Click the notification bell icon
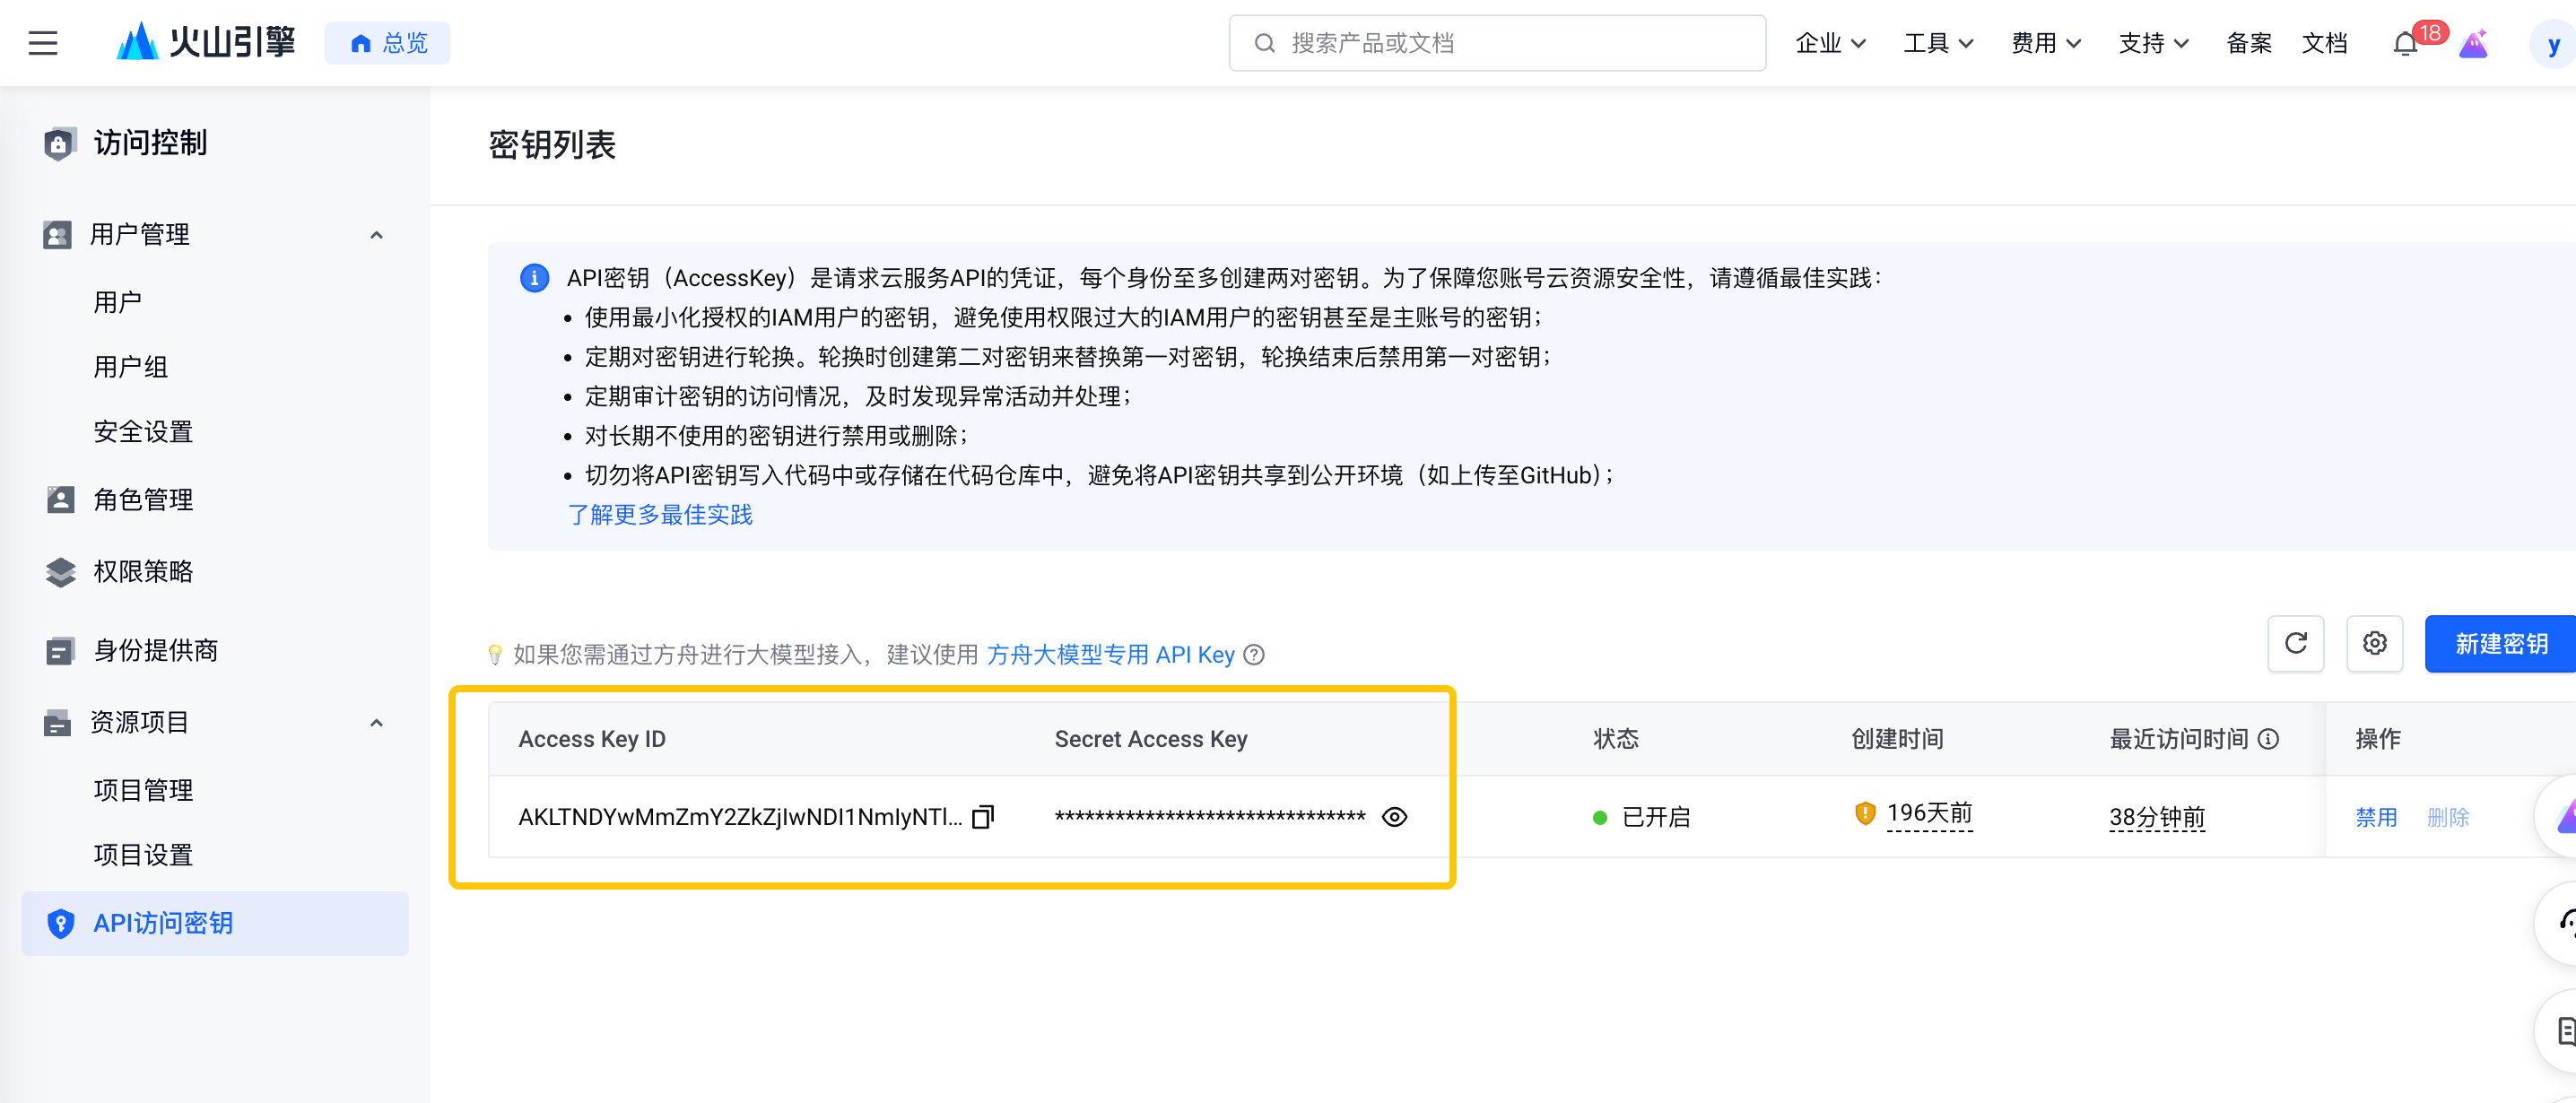The height and width of the screenshot is (1103, 2576). [2405, 45]
